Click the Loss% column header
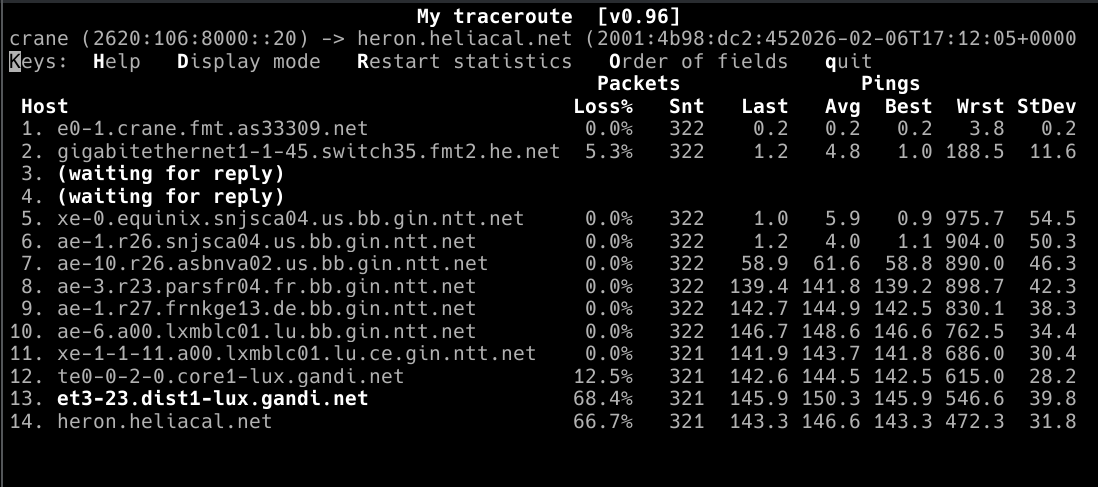 [x=603, y=106]
